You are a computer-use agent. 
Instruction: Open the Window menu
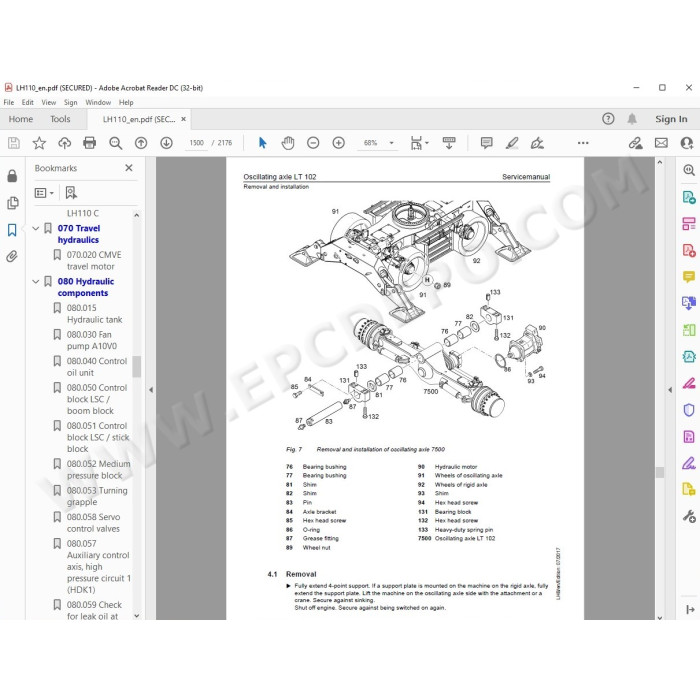point(98,102)
